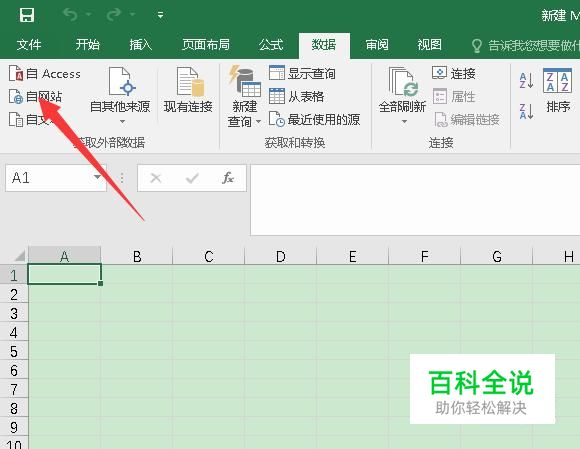Select row 9 header

[x=14, y=427]
